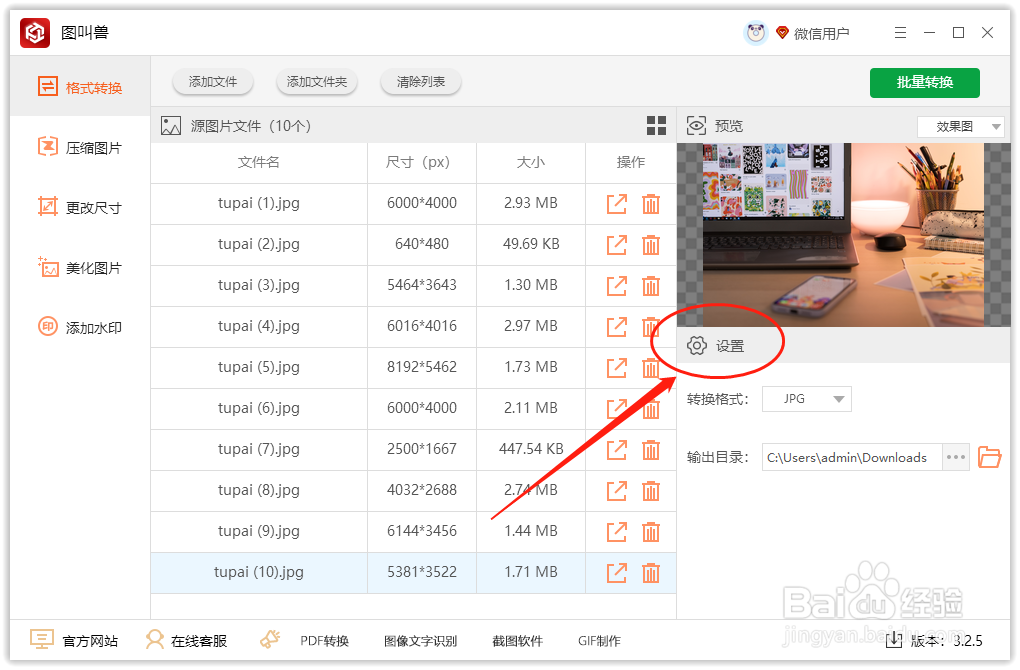1020x670 pixels.
Task: Open the 效果图 preview mode dropdown
Action: 960,126
